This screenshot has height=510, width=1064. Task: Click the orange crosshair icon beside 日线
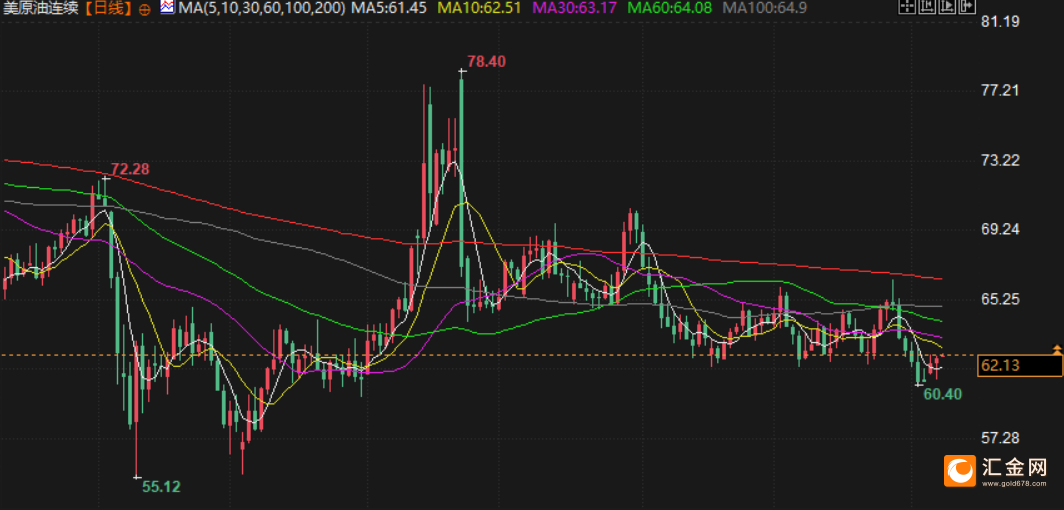click(x=144, y=9)
